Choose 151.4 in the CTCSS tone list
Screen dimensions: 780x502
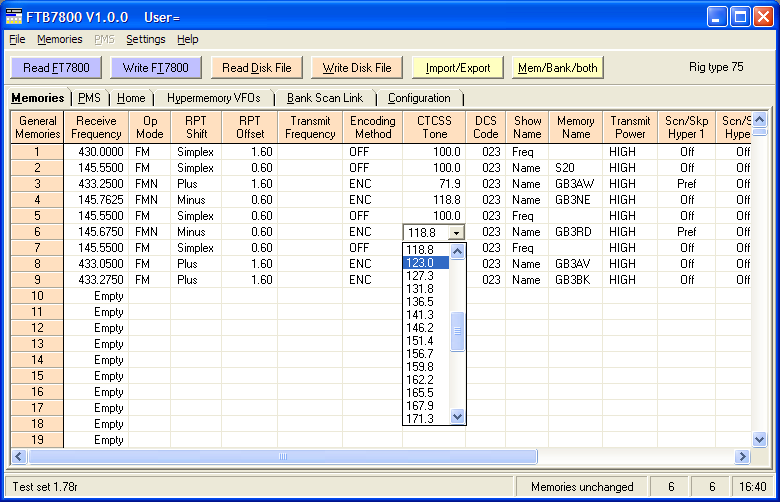click(x=426, y=341)
